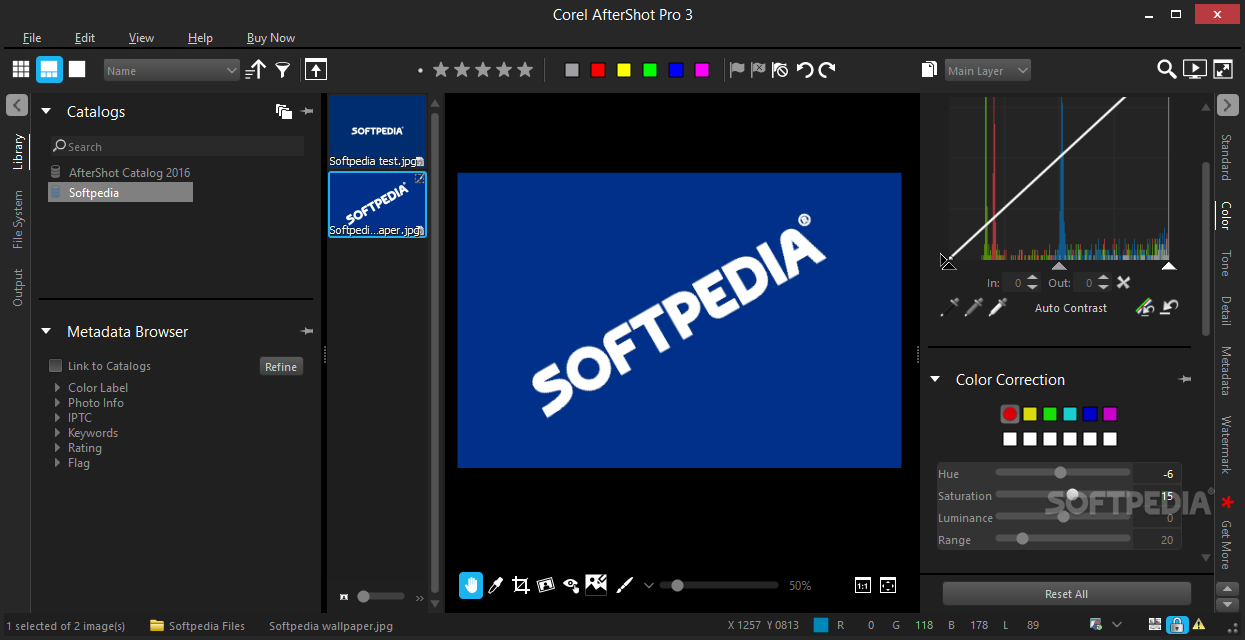The width and height of the screenshot is (1245, 640).
Task: Rate the image five stars
Action: point(525,70)
